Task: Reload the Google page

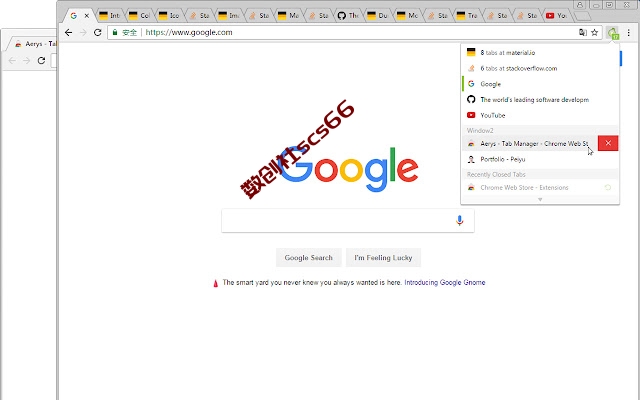Action: [x=98, y=32]
